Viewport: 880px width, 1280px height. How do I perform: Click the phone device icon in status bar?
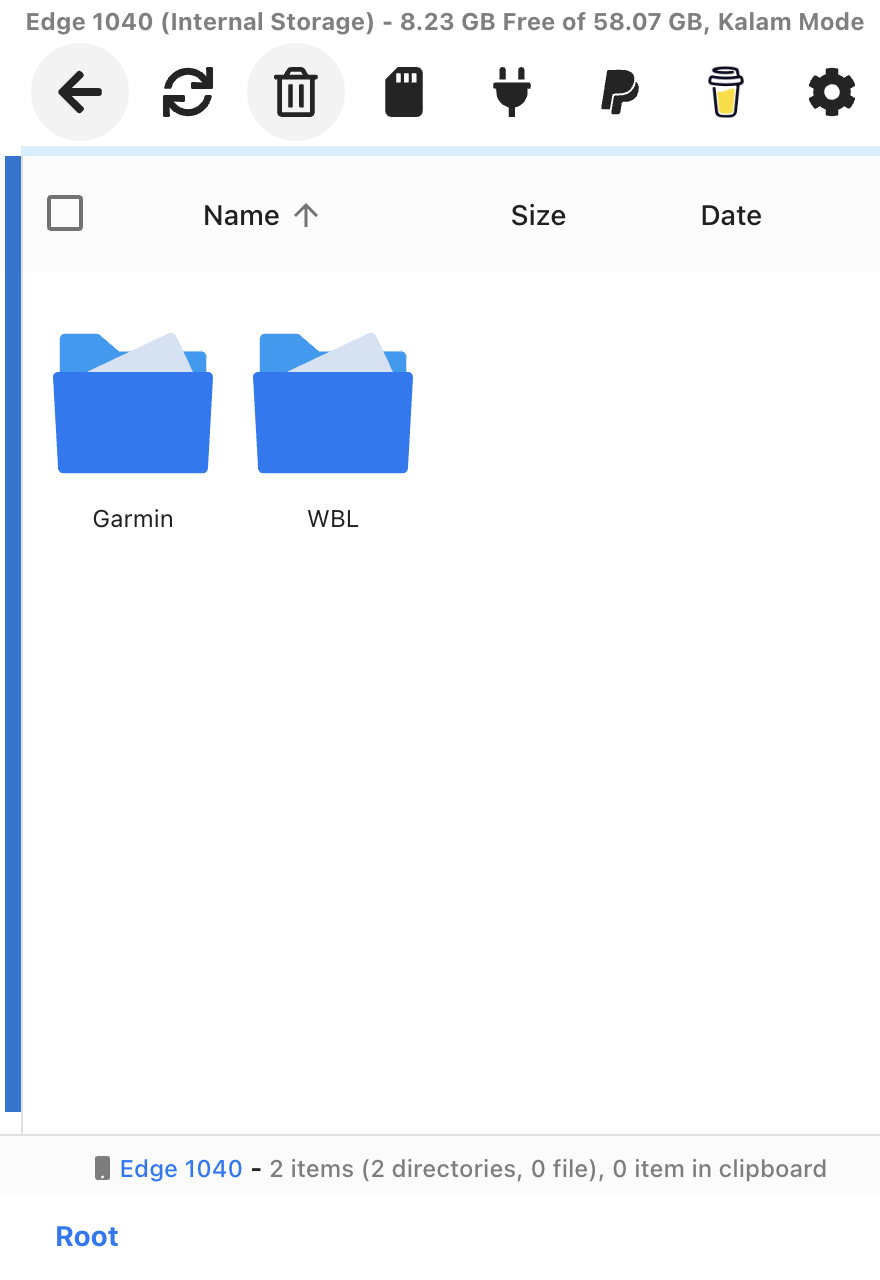point(102,1169)
